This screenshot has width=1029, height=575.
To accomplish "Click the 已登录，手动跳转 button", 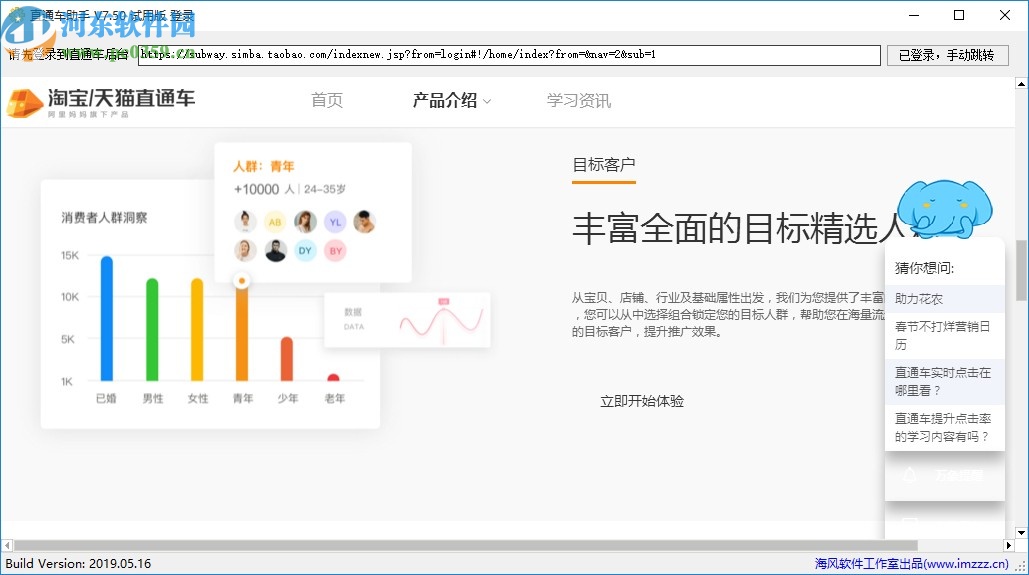I will click(x=947, y=55).
